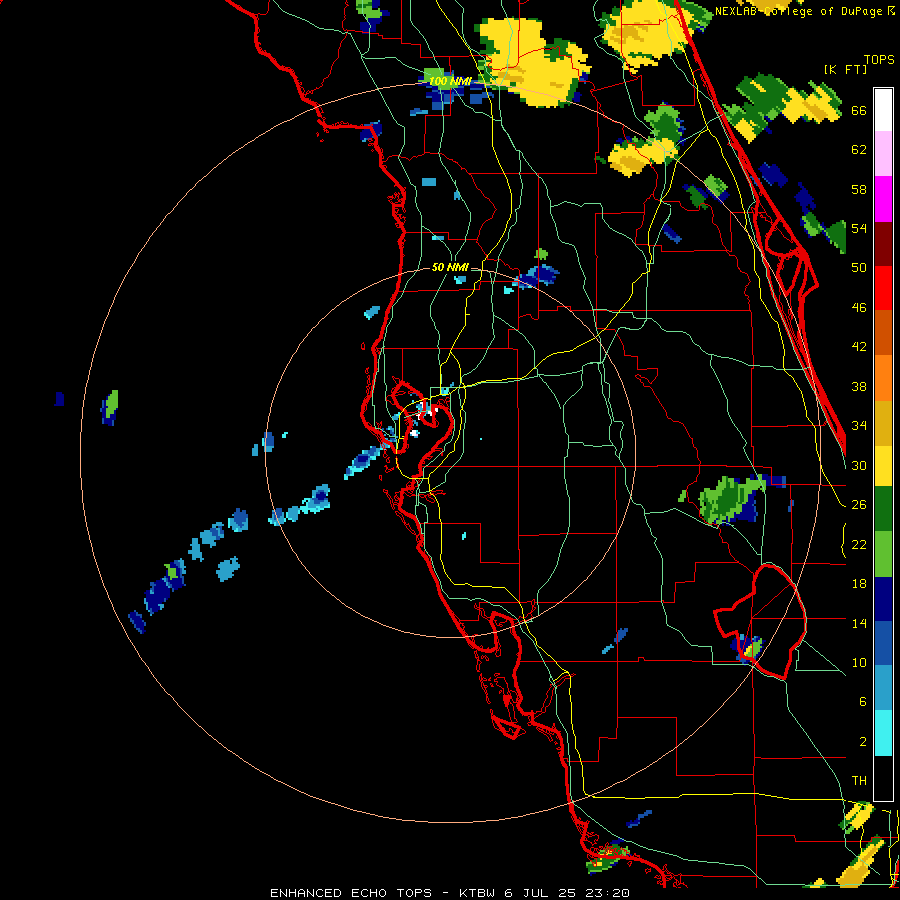Click the NEXLAB College of DuPage credit
The image size is (900, 900).
800,11
